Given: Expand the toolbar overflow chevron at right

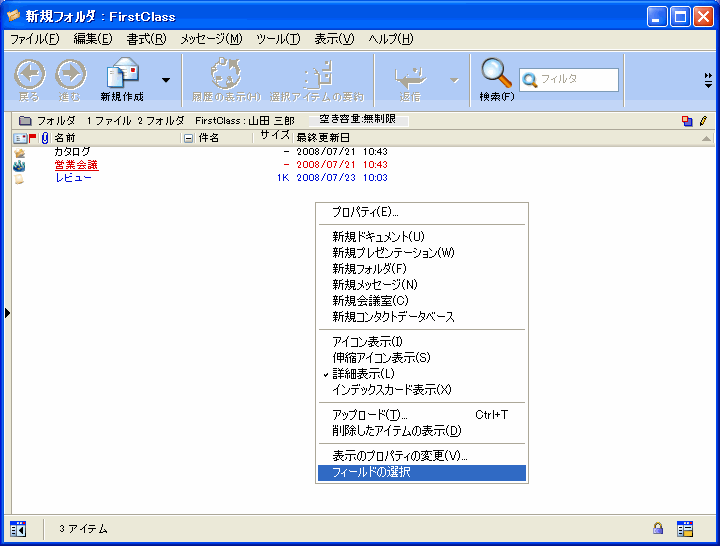Looking at the screenshot, I should [708, 79].
